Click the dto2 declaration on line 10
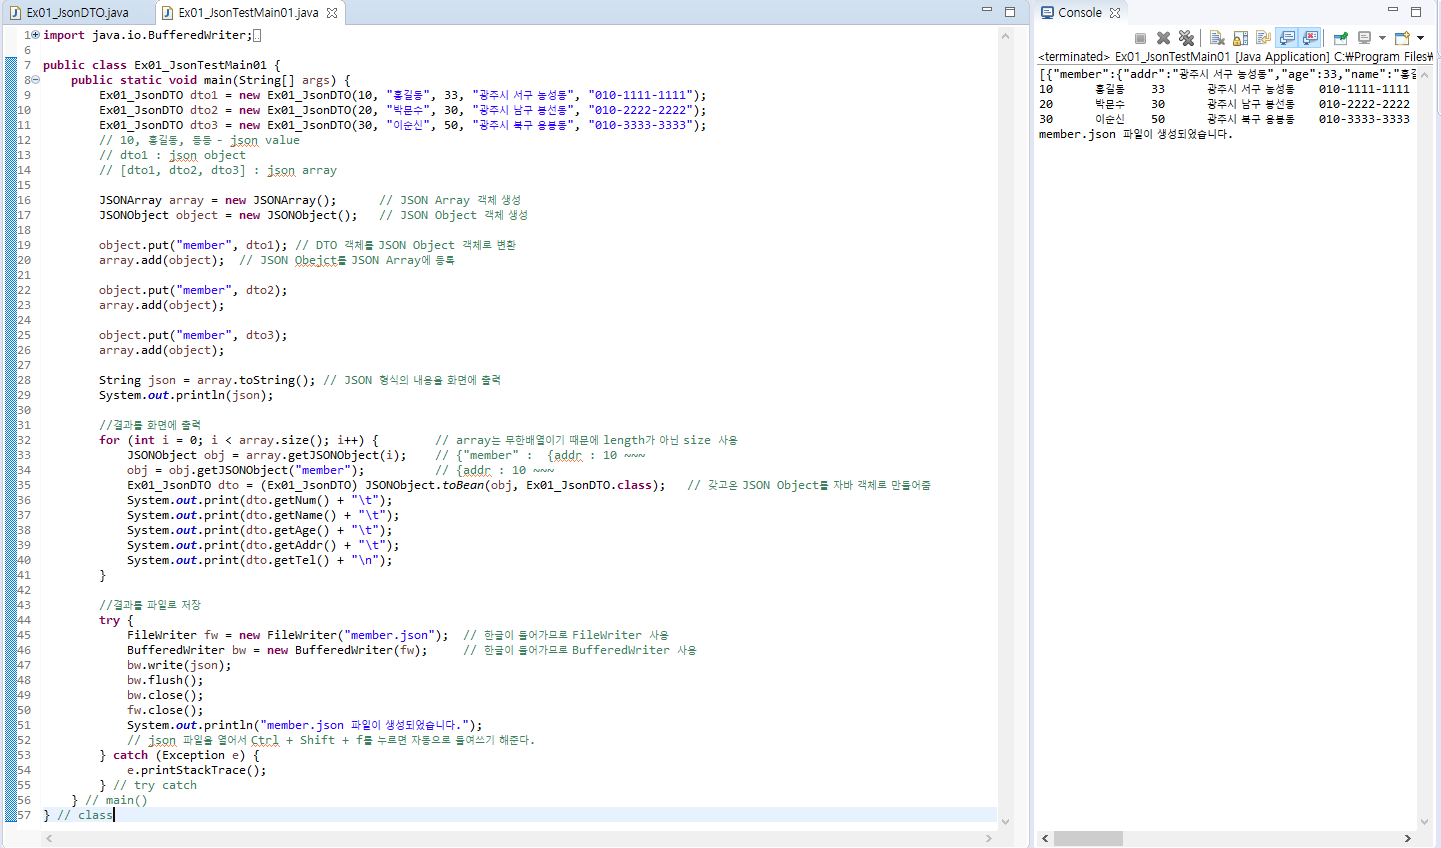The width and height of the screenshot is (1441, 848). click(402, 110)
